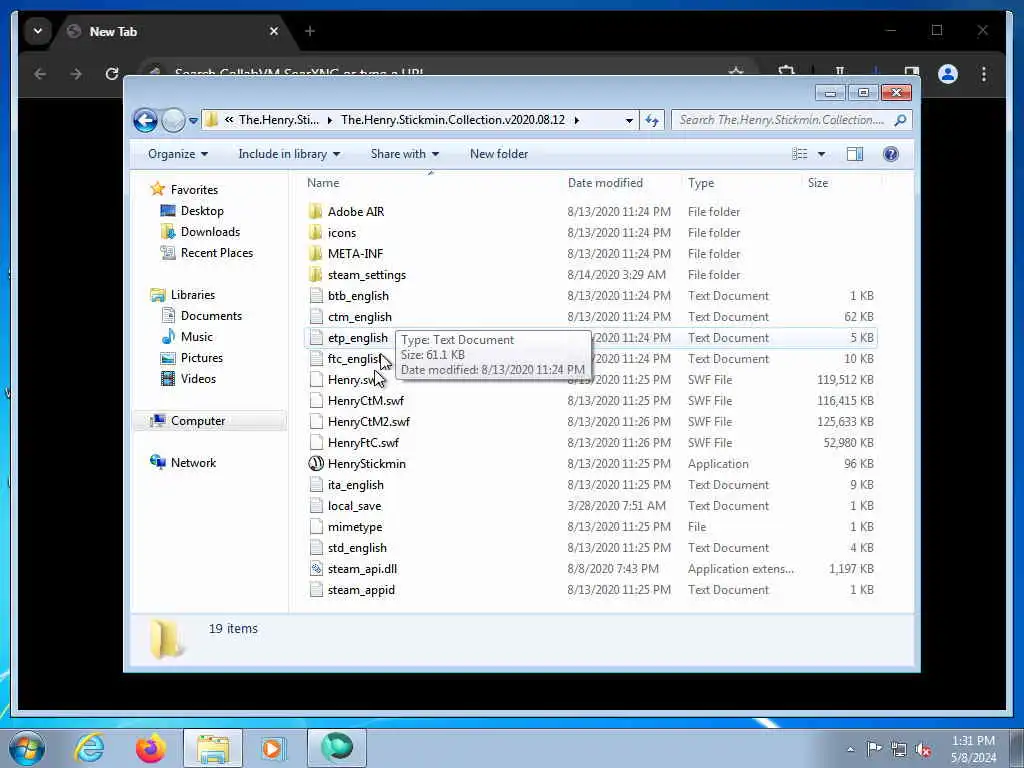
Task: Select the Adobe AIR folder icon
Action: coord(316,212)
